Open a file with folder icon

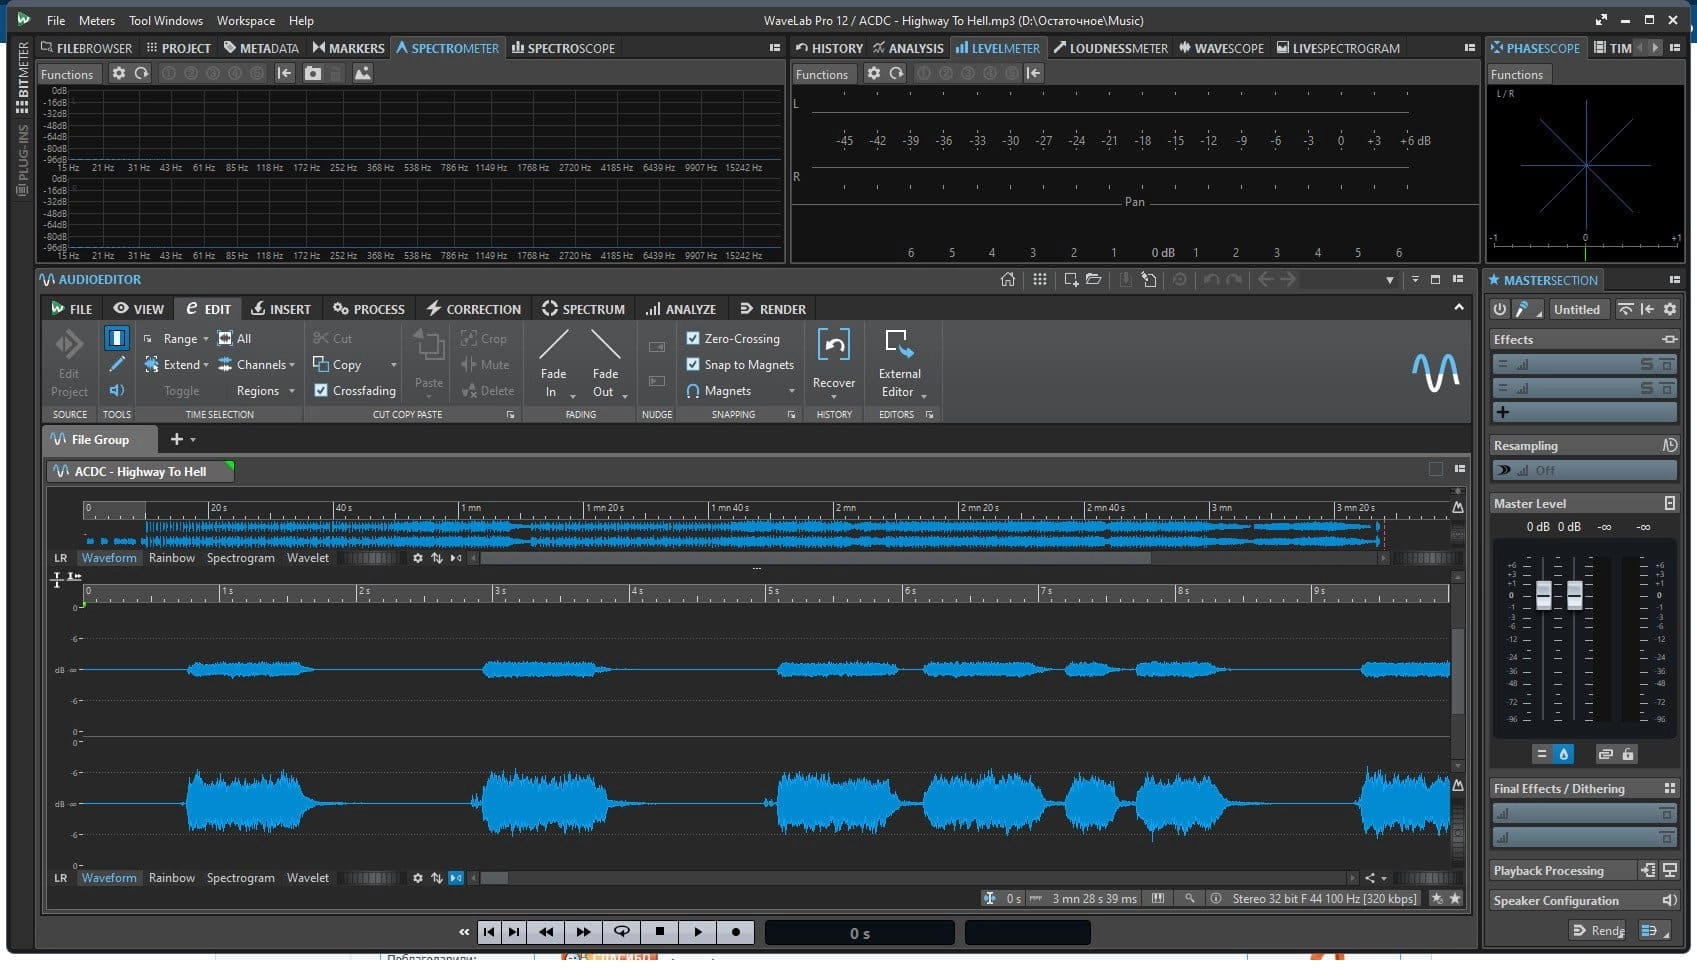[1093, 280]
